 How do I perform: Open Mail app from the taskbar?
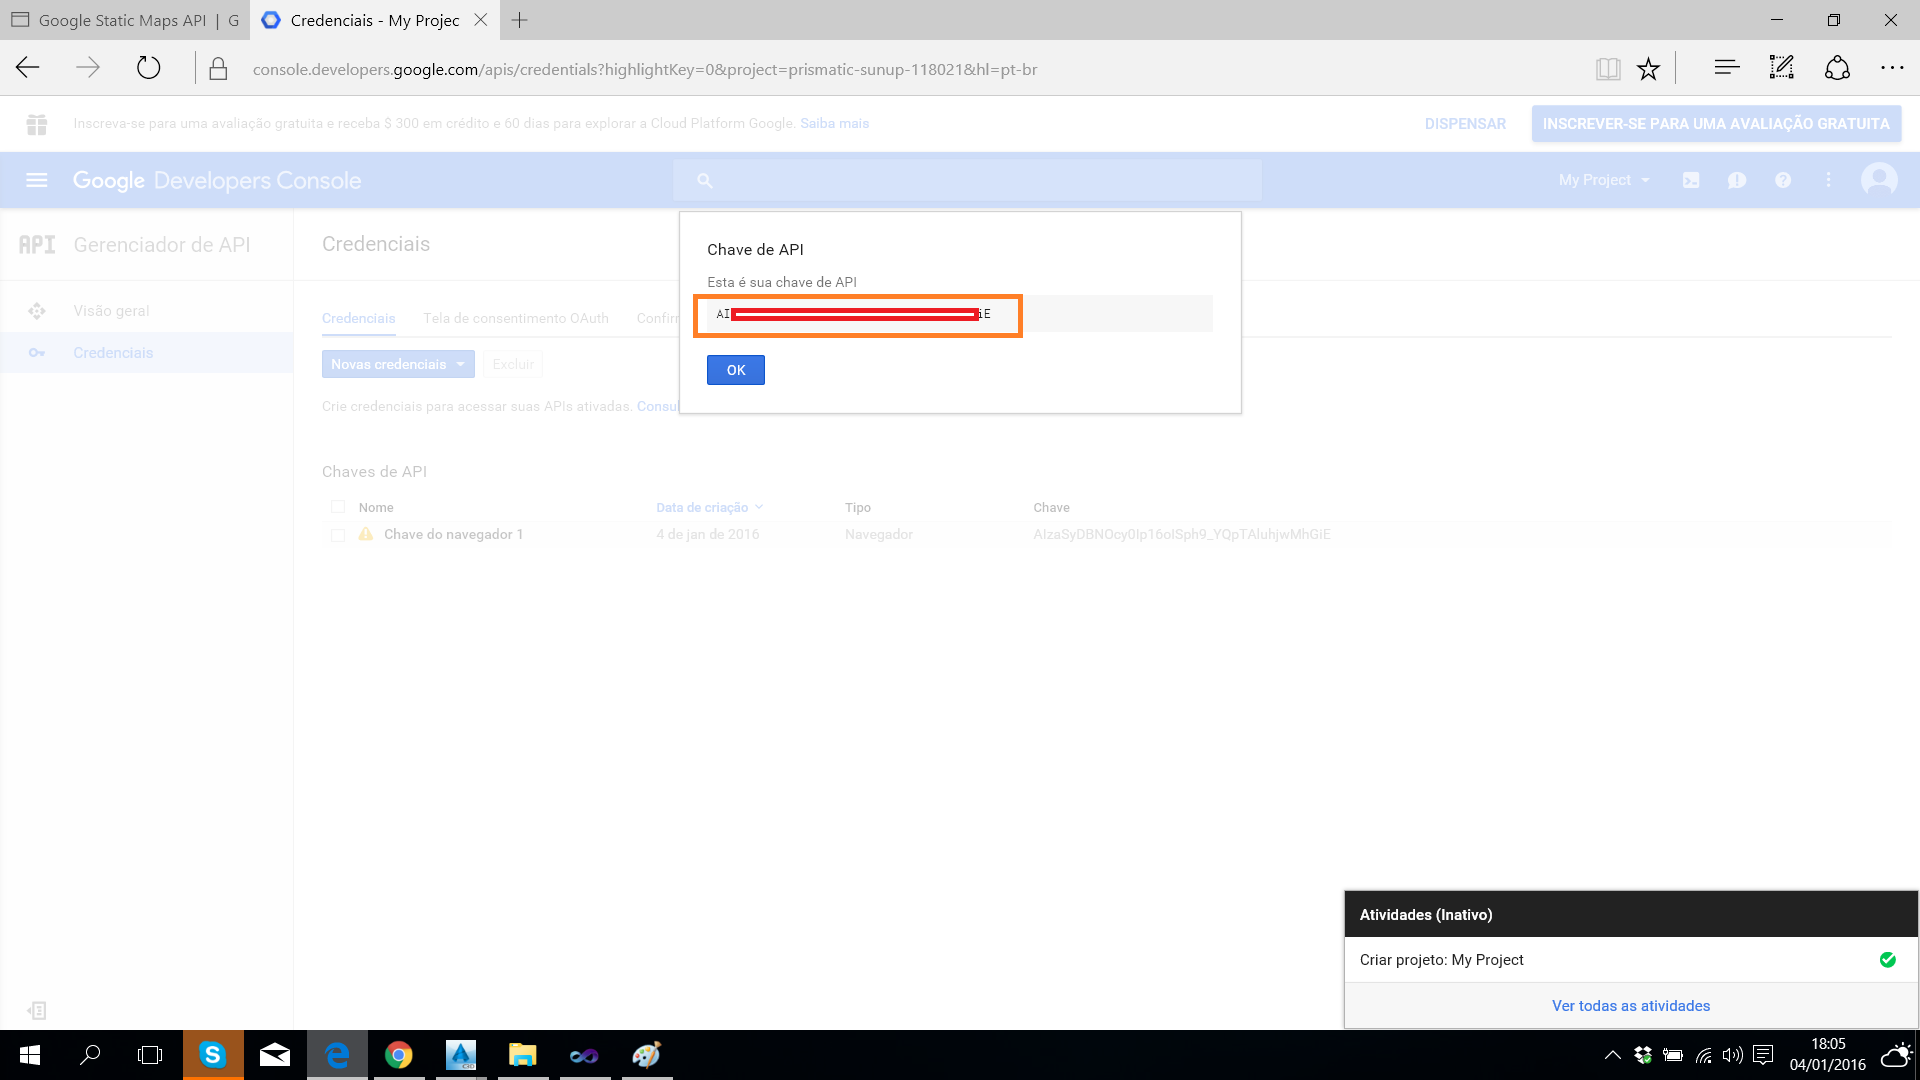(275, 1055)
